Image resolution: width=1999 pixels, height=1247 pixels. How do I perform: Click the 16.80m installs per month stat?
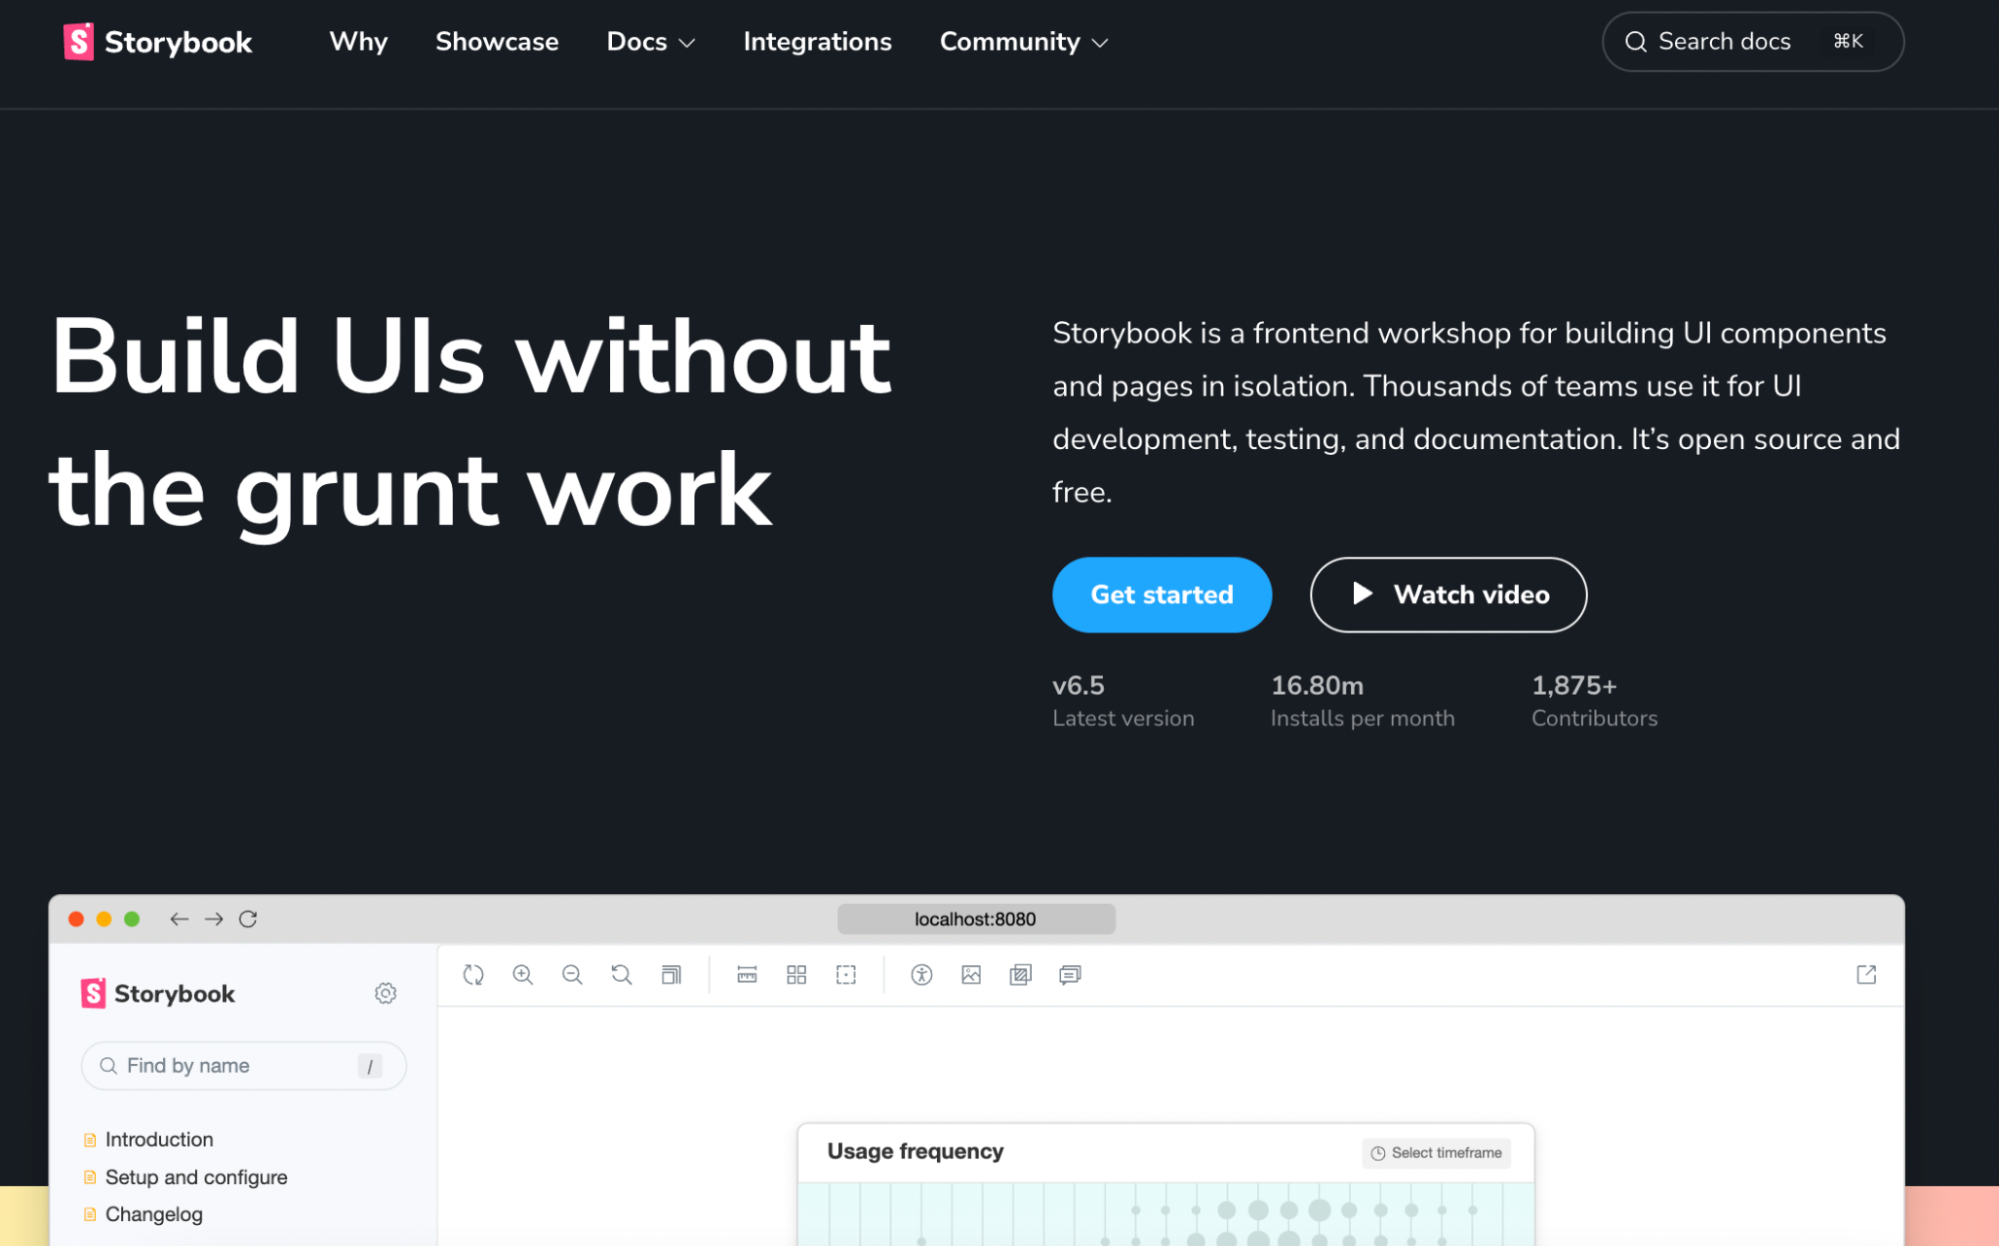click(1362, 700)
